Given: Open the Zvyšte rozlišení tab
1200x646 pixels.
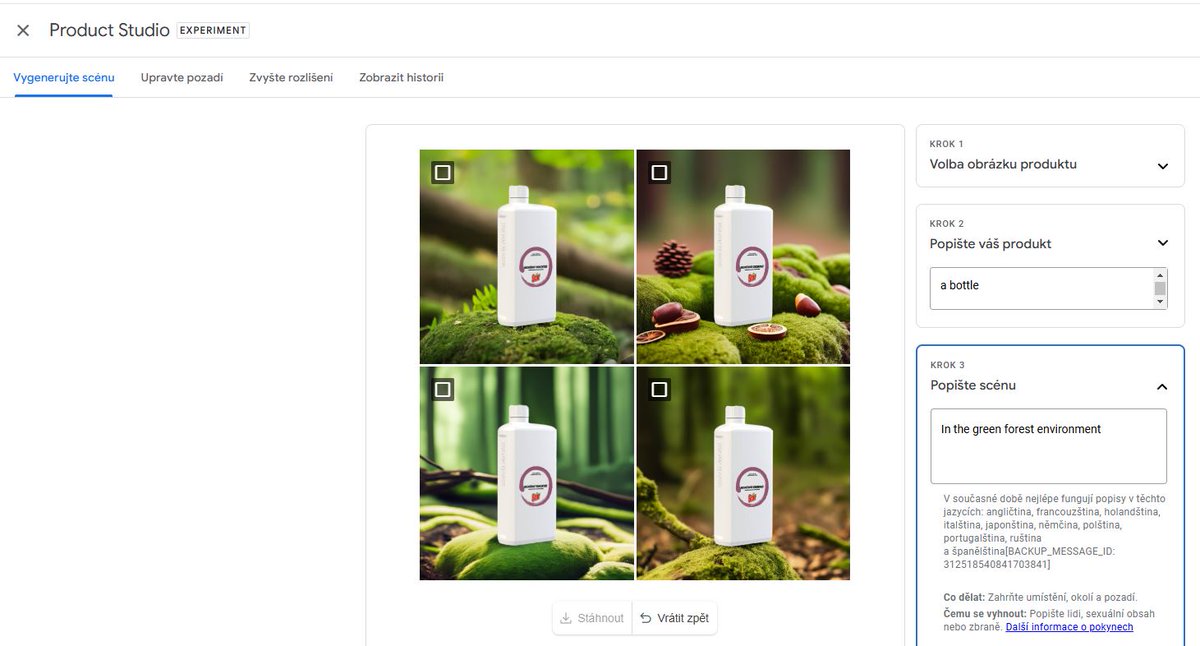Looking at the screenshot, I should click(291, 77).
